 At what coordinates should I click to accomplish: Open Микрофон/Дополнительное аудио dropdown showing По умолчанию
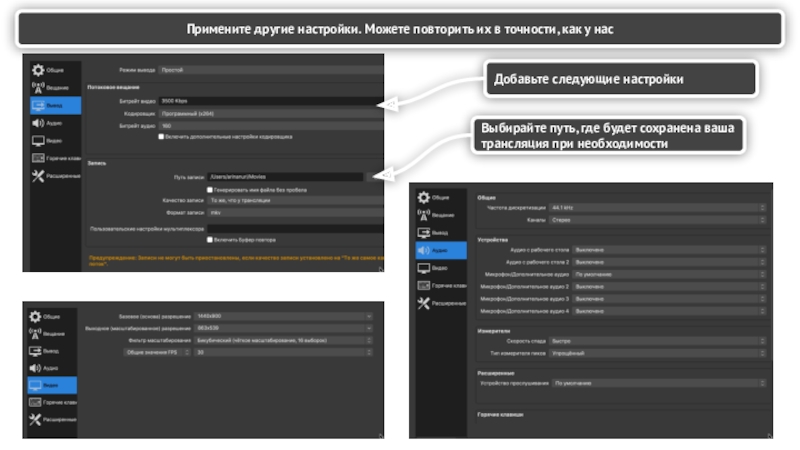[x=669, y=274]
